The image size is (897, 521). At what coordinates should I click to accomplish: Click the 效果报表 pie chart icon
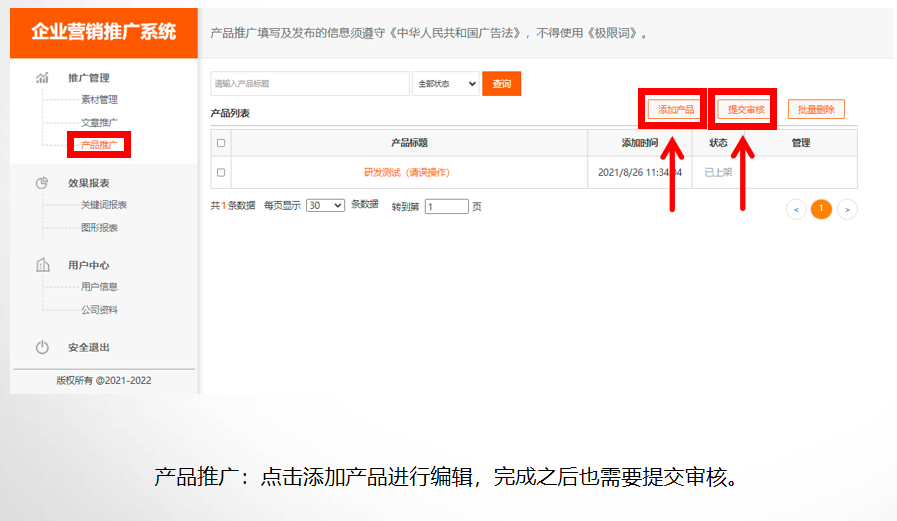[42, 183]
